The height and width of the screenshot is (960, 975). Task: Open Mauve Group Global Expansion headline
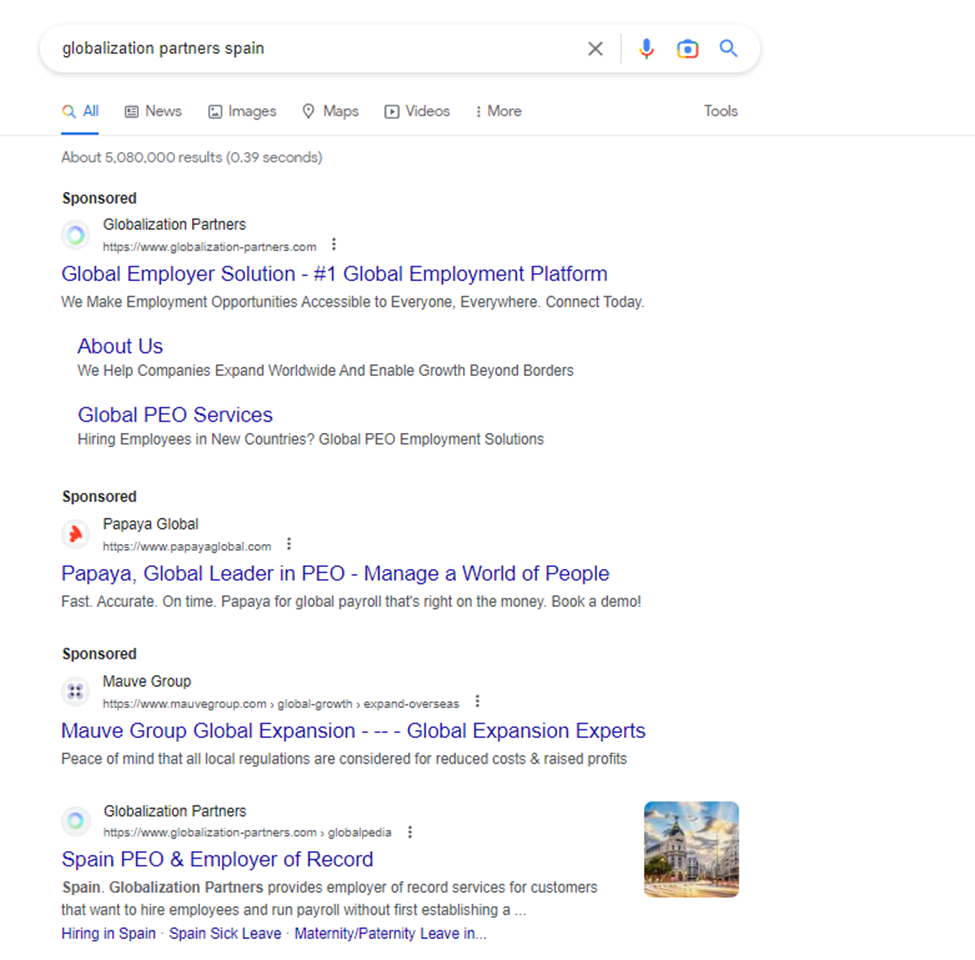tap(353, 731)
